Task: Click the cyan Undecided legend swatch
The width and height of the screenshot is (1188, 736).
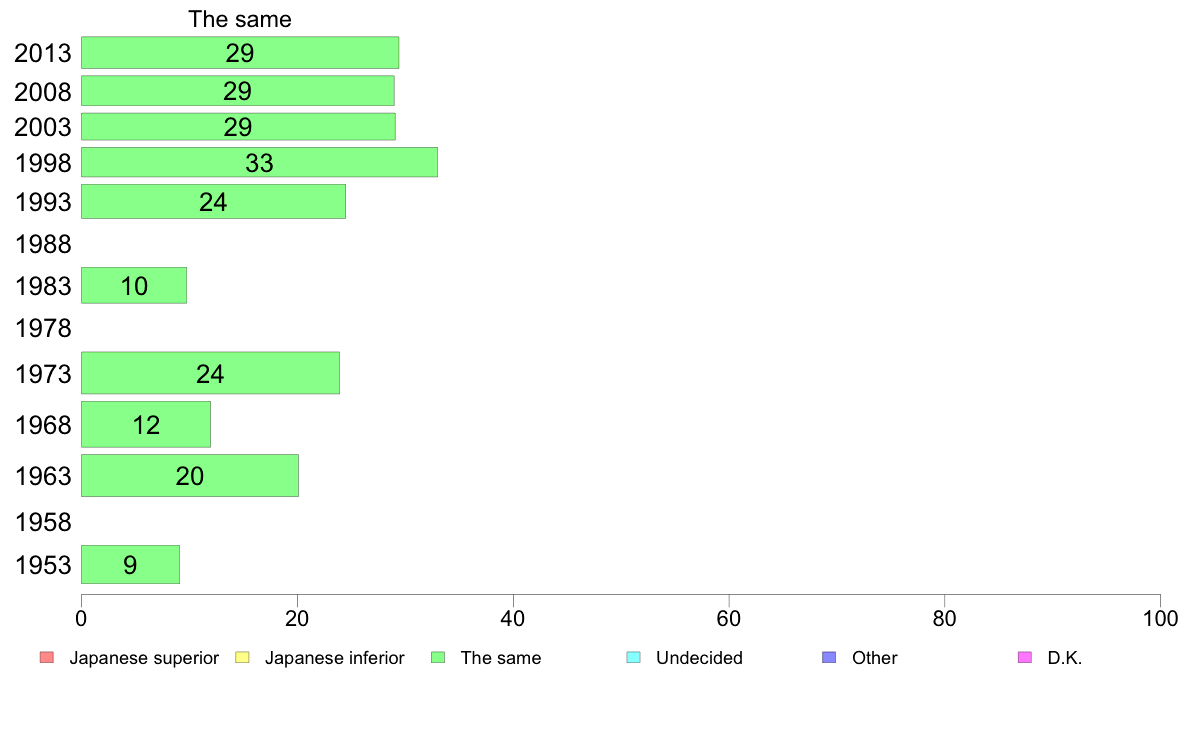Action: 633,657
